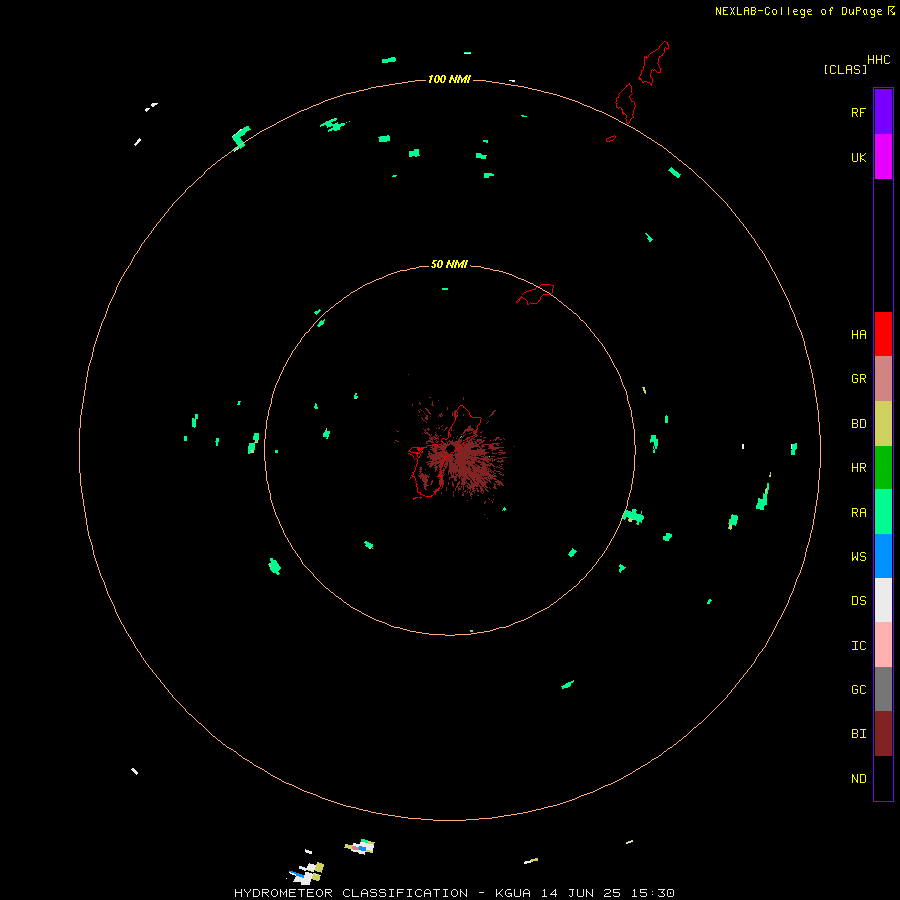Image resolution: width=900 pixels, height=900 pixels.
Task: Click the HR dark green legend swatch
Action: pos(883,467)
